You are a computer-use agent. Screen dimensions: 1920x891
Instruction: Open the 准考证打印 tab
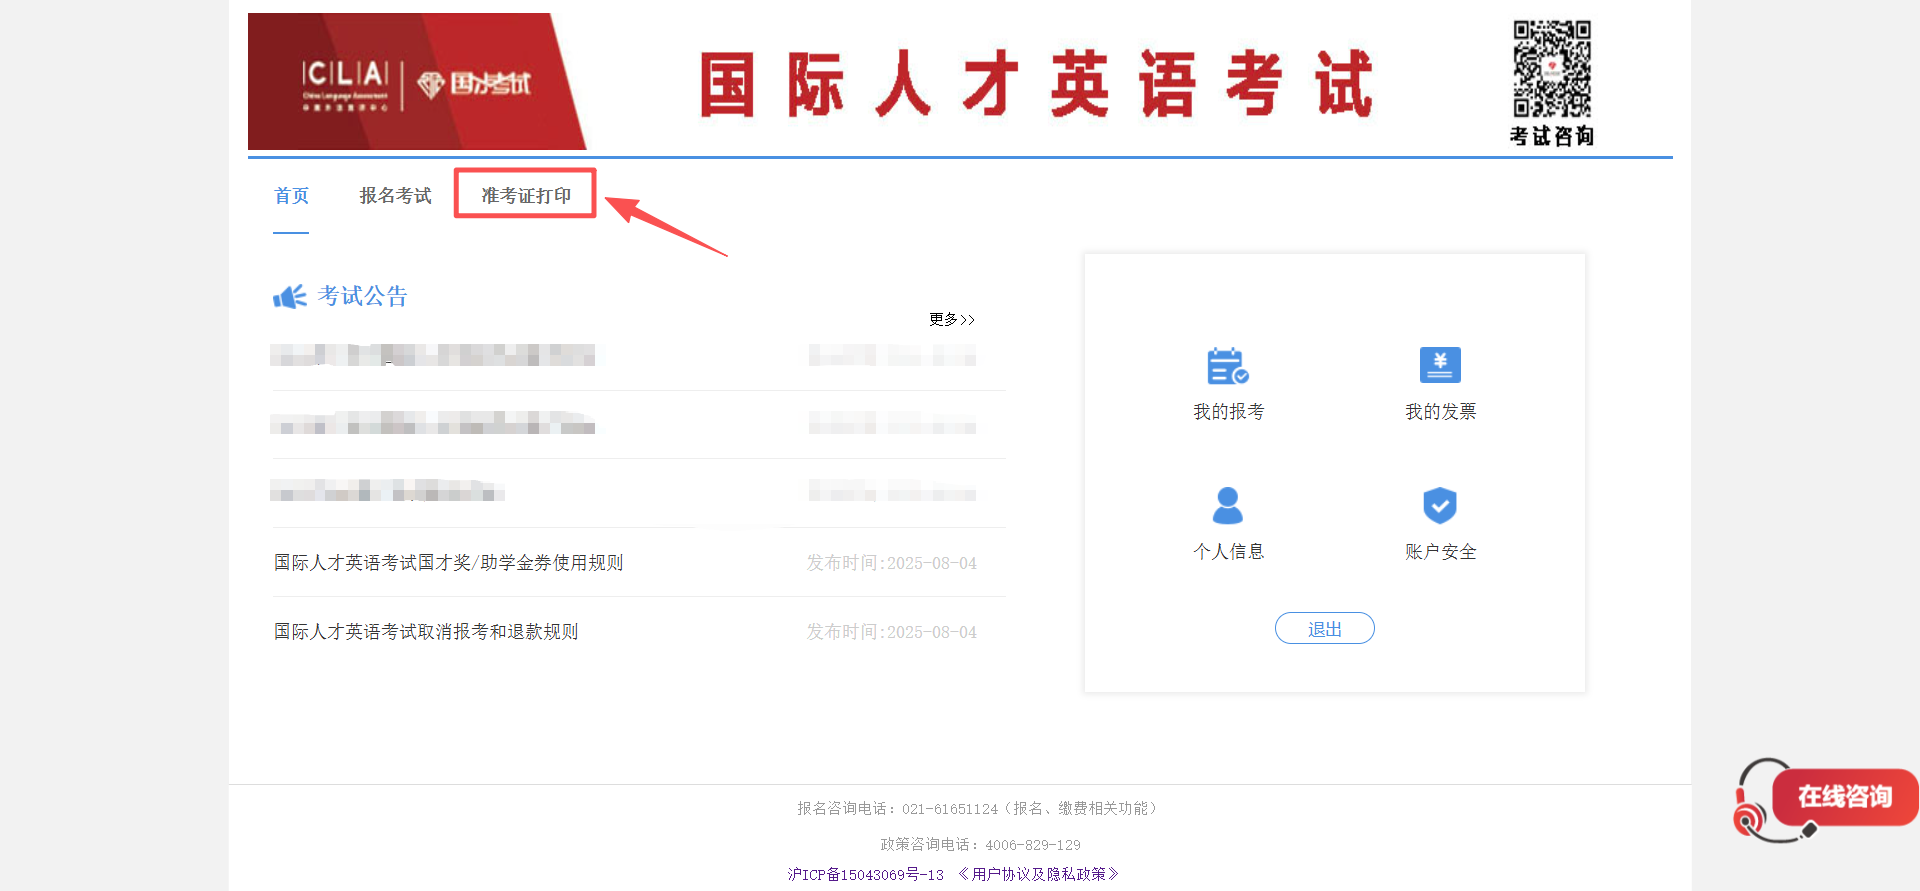point(526,196)
